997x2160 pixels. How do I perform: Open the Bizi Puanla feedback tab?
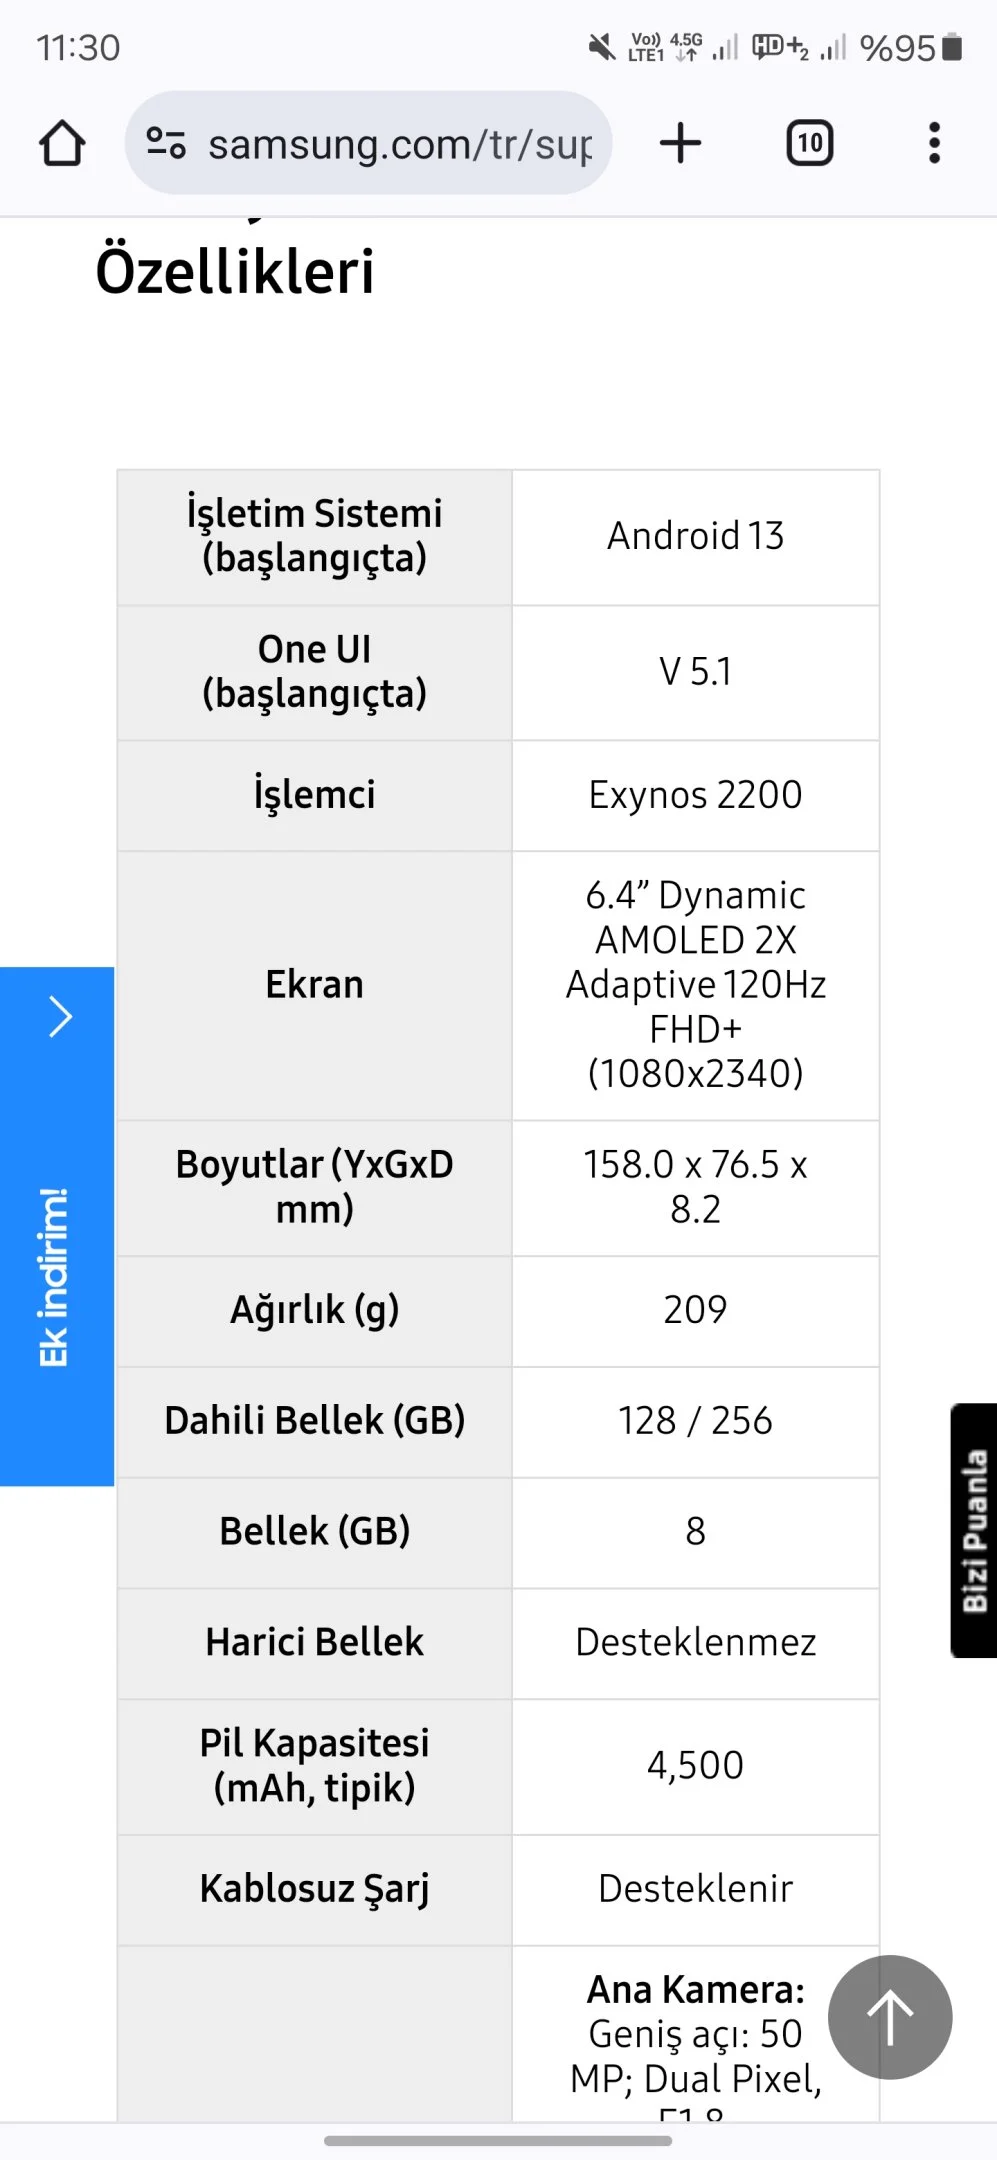[x=974, y=1530]
